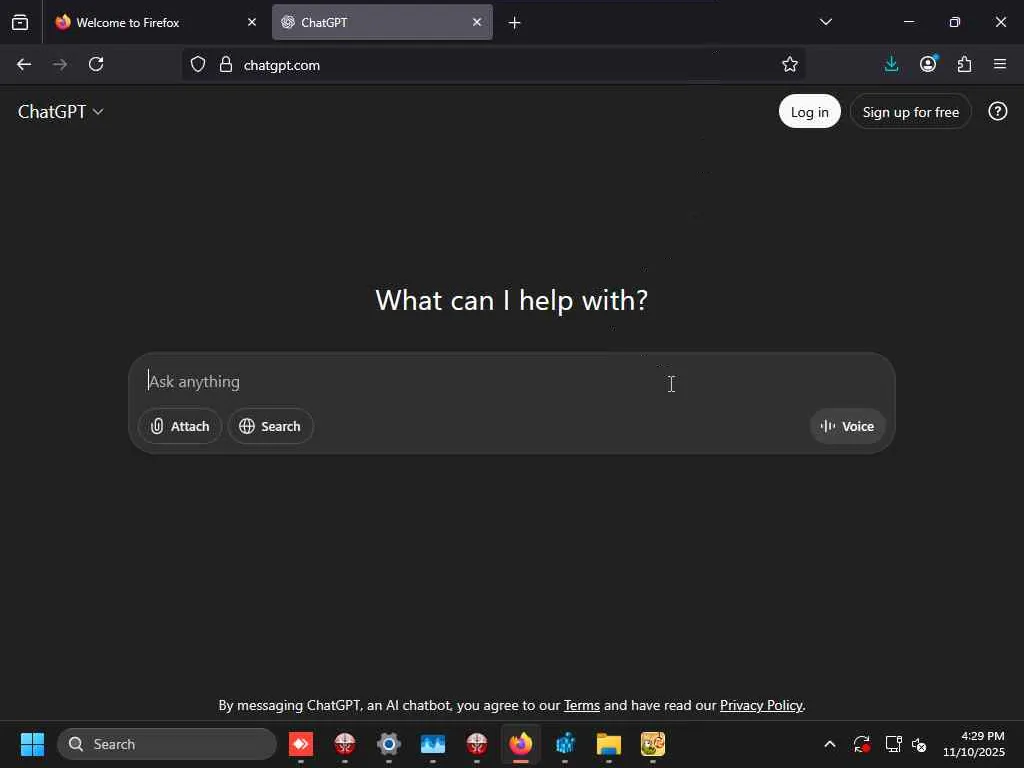Bookmark this page with the star icon
Viewport: 1024px width, 768px height.
pyautogui.click(x=790, y=64)
